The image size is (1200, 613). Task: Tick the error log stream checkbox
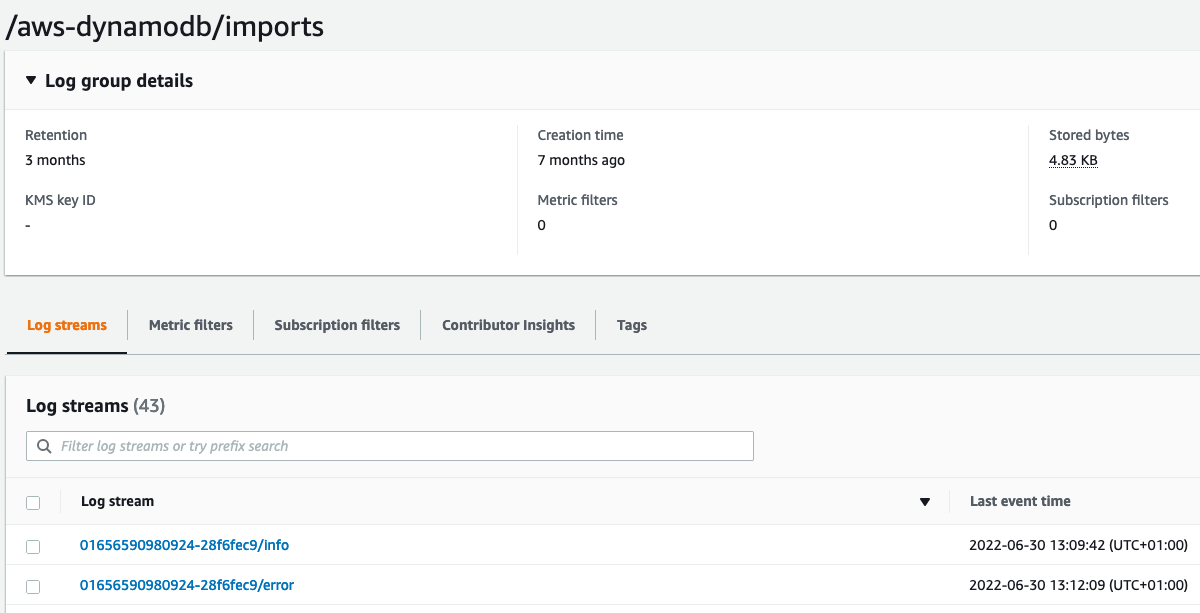(x=33, y=587)
